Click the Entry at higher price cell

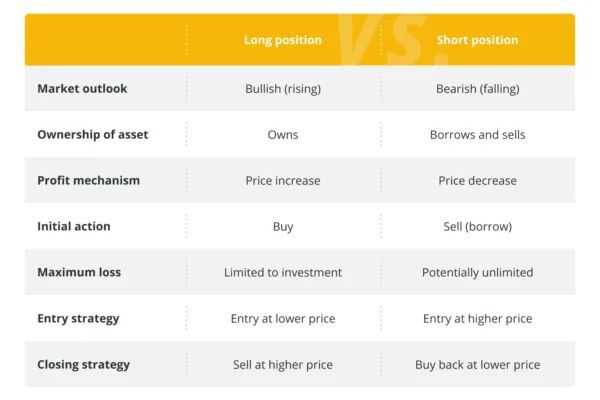point(478,318)
